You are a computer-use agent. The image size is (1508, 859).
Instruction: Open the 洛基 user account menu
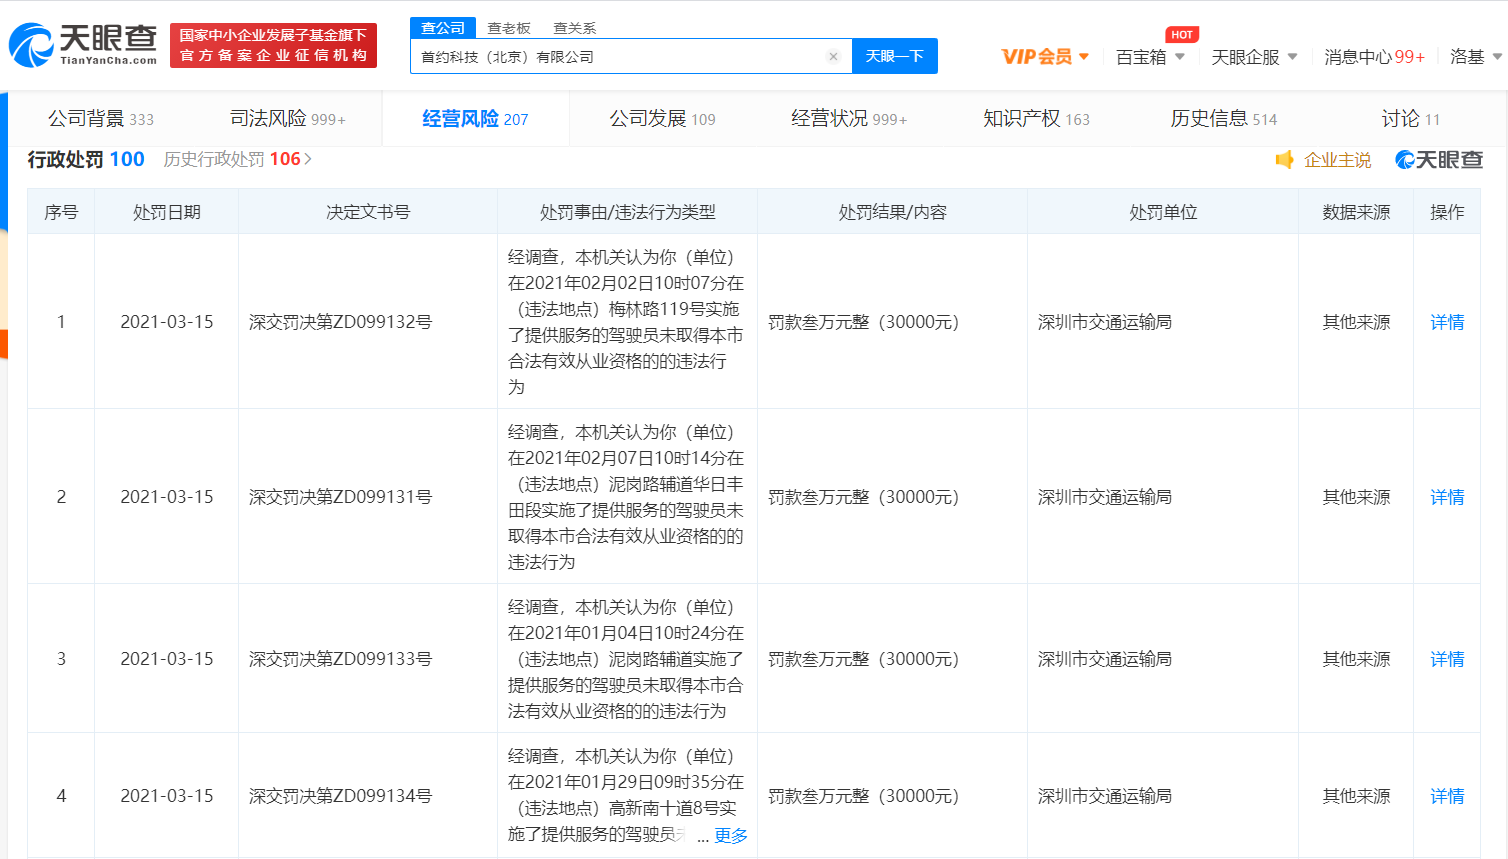[x=1475, y=57]
